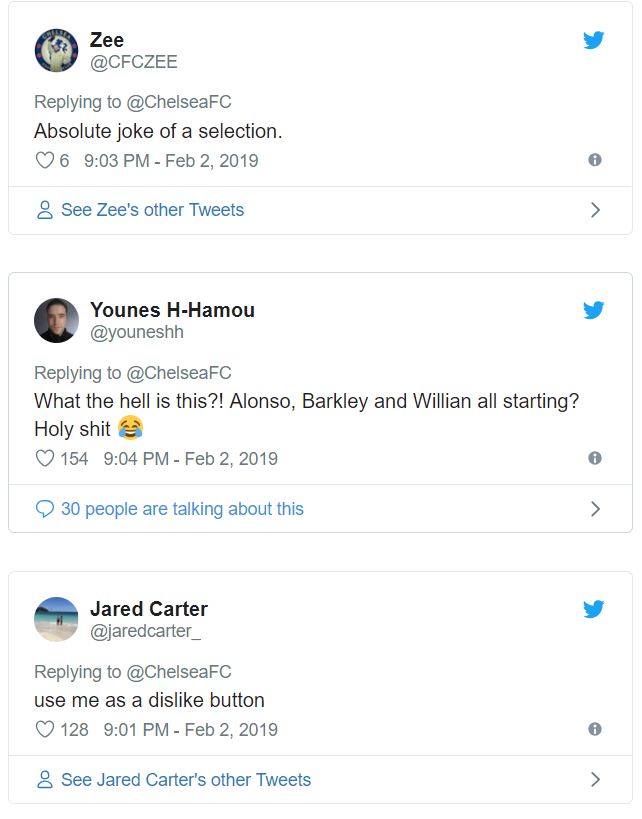Viewport: 642px width, 819px height.
Task: Open See Zee's other Tweets link
Action: click(x=152, y=210)
